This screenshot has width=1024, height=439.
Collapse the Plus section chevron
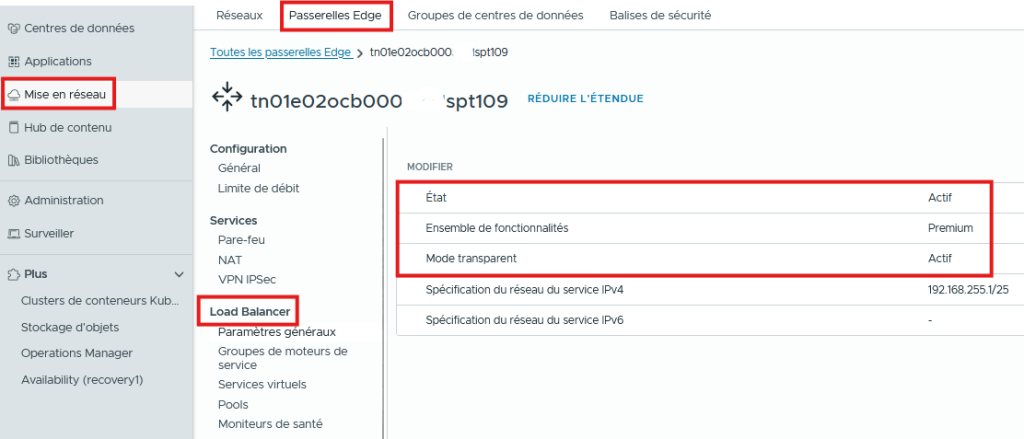(x=179, y=274)
